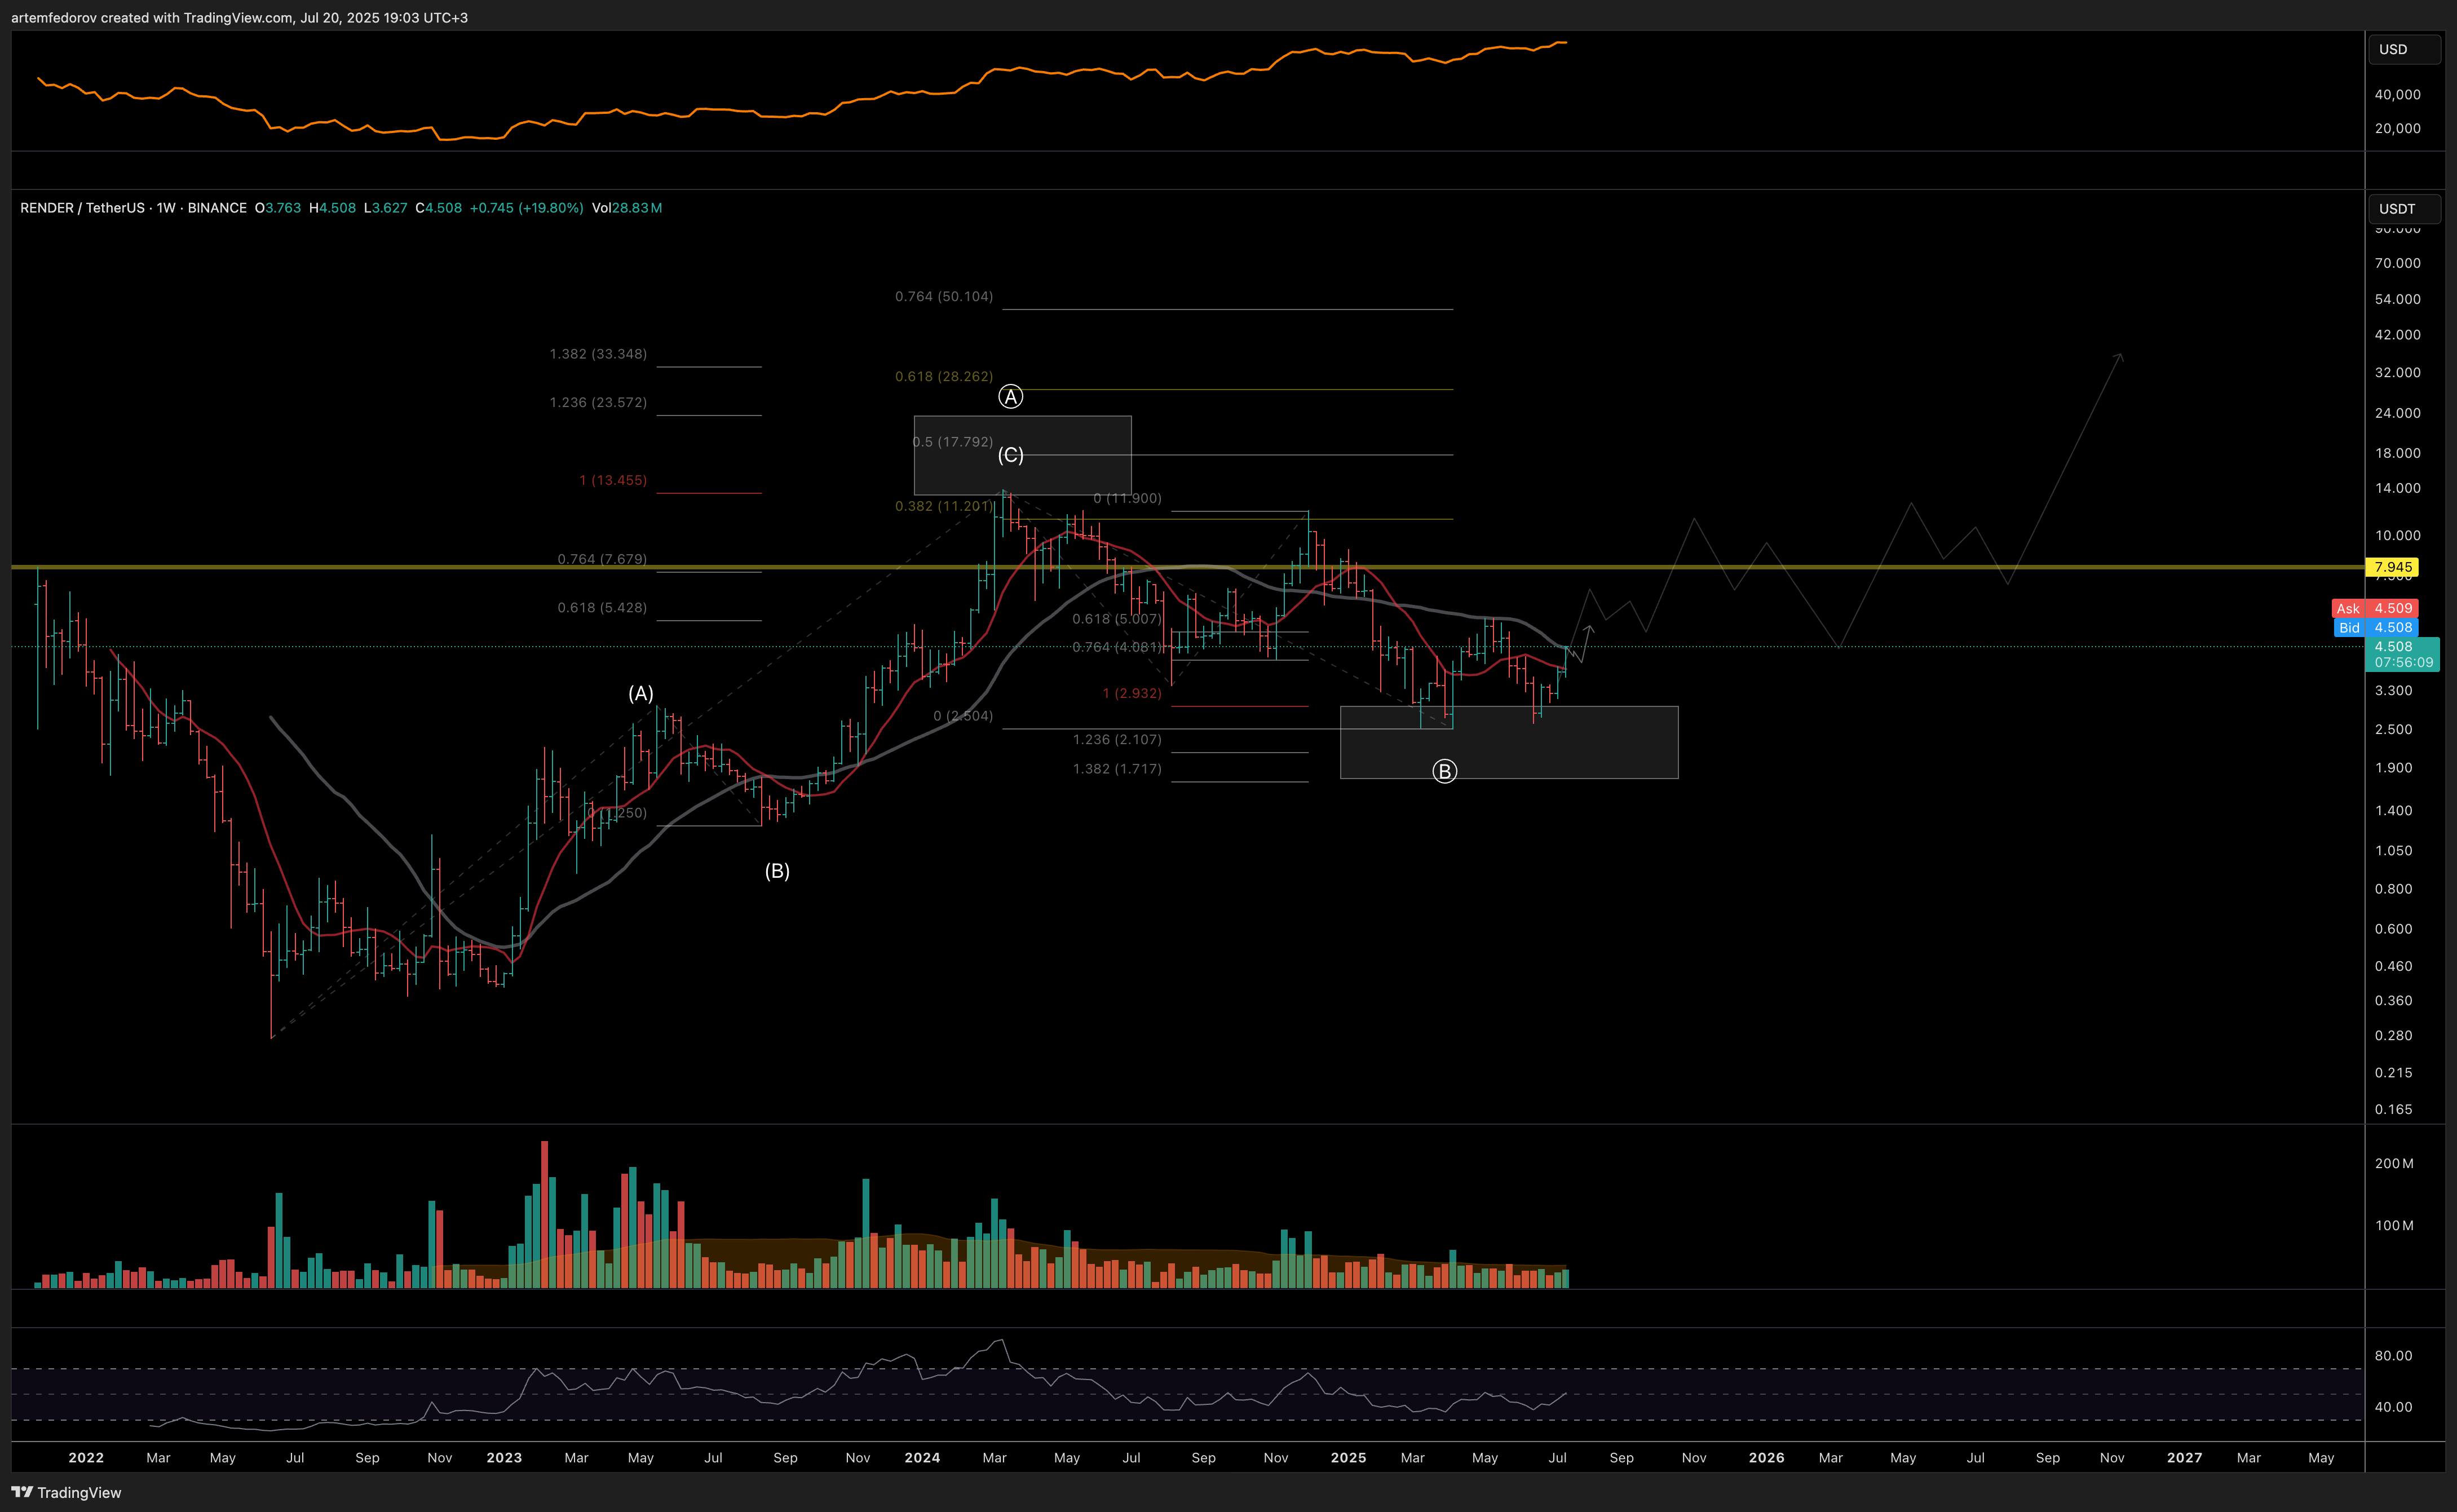Click the 0.382 (11.201) Fibonacci label
Screen dimensions: 2457x1512
point(944,506)
